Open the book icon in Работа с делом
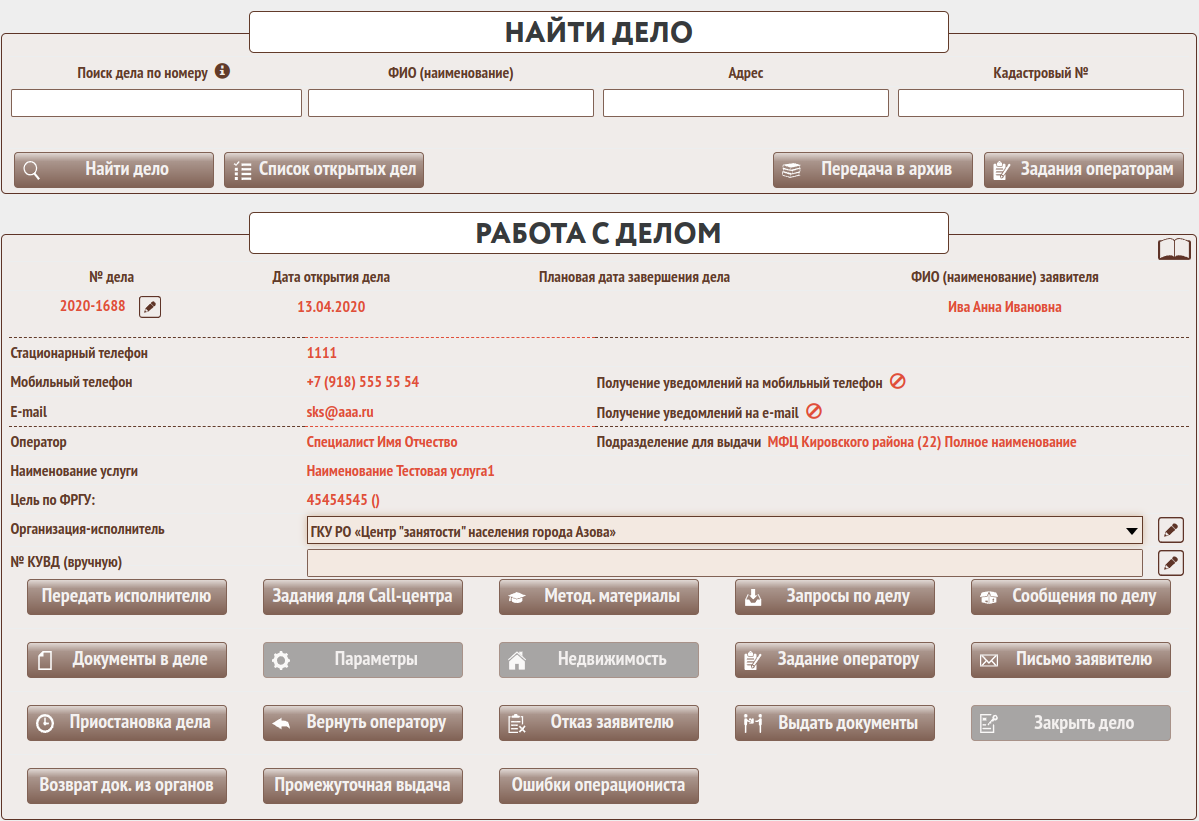1199x821 pixels. (1174, 250)
